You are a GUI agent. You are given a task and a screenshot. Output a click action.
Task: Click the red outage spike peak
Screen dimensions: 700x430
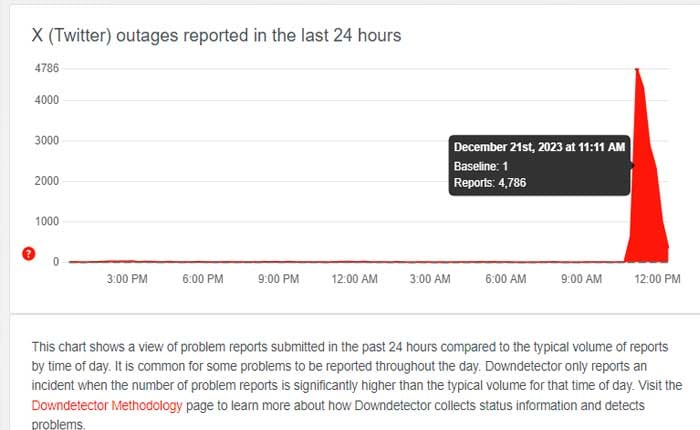tap(637, 70)
